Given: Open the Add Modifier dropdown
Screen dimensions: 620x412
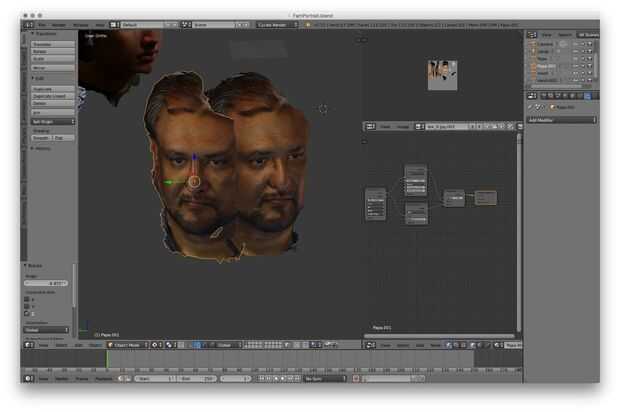Looking at the screenshot, I should coord(561,120).
